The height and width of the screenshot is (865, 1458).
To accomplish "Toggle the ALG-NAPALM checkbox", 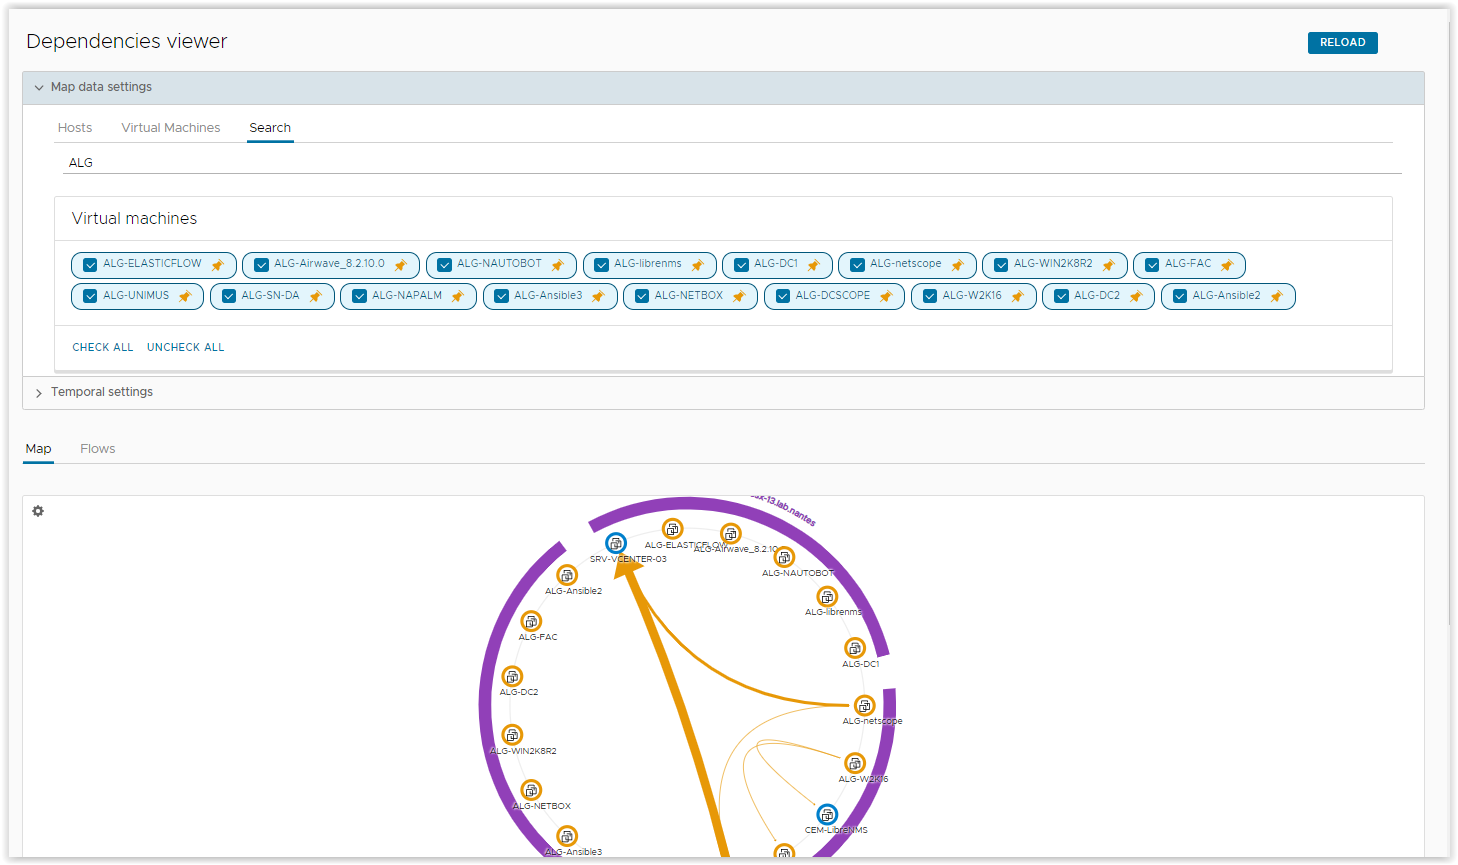I will [359, 296].
